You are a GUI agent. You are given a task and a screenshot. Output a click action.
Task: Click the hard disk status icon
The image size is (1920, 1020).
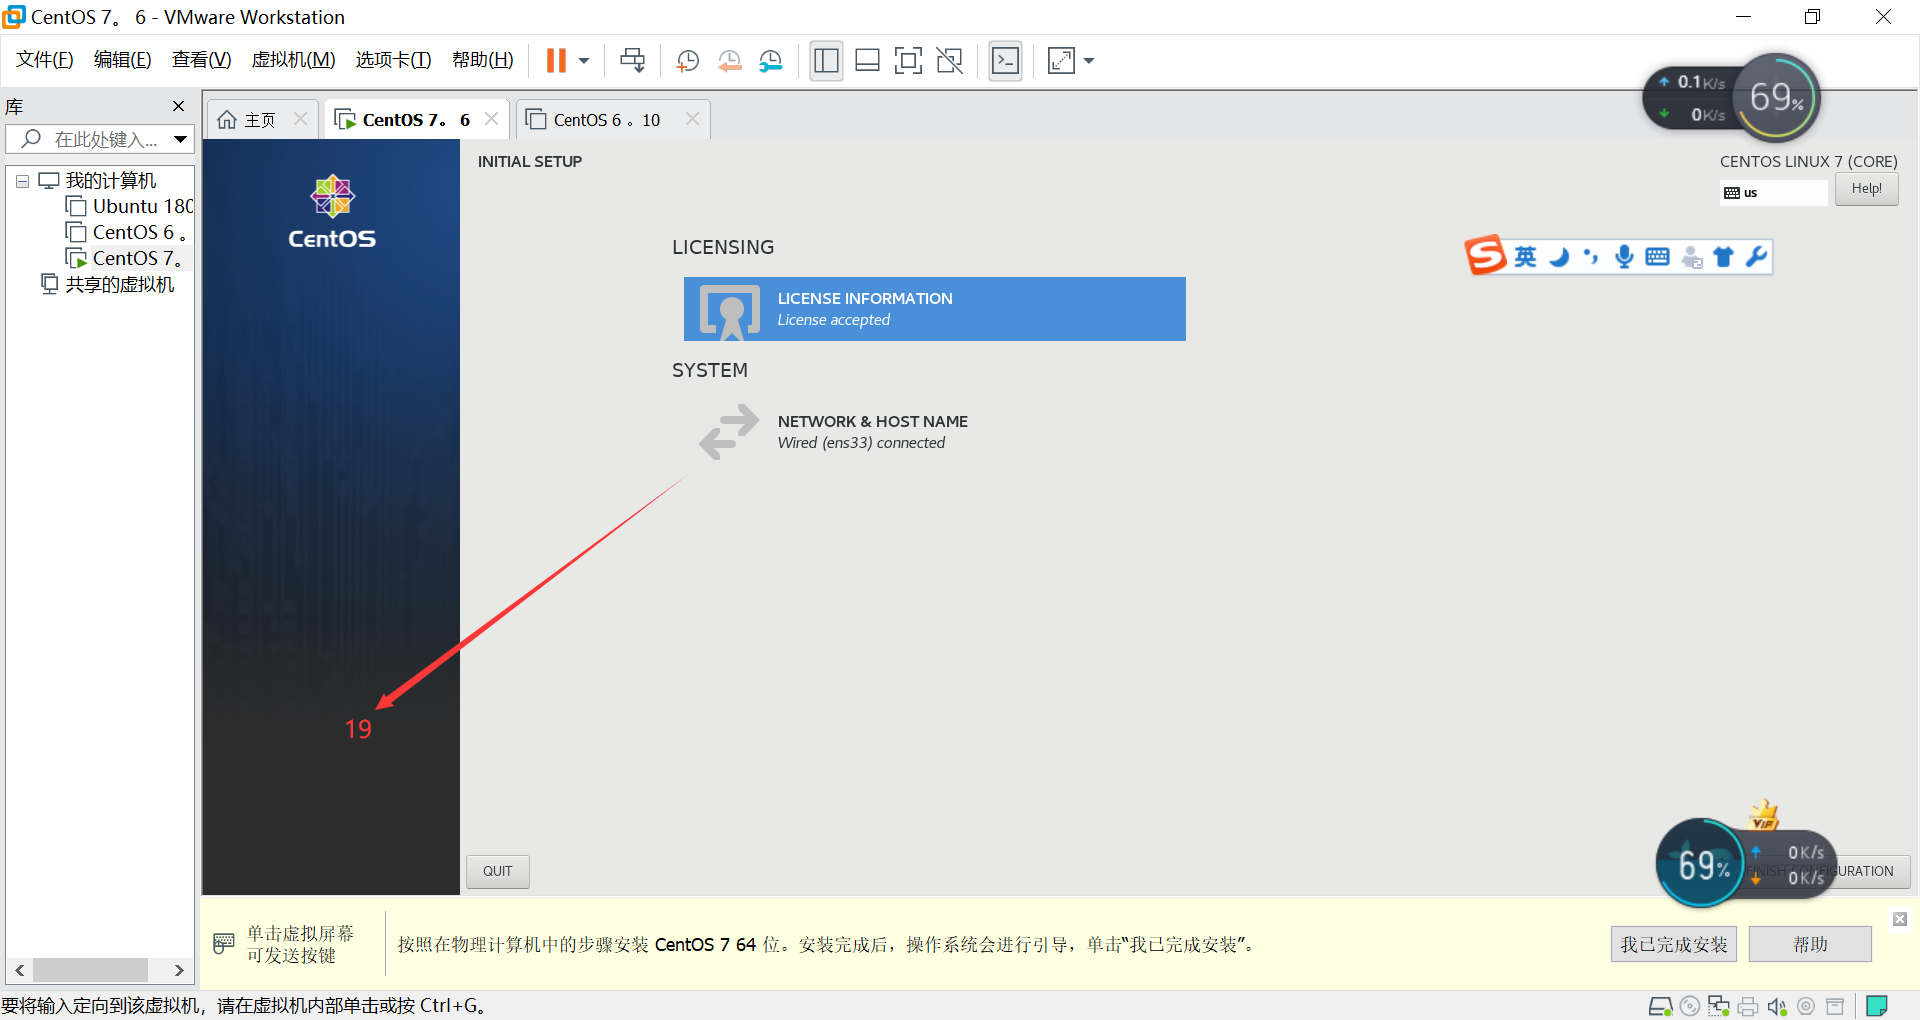coord(1660,1006)
